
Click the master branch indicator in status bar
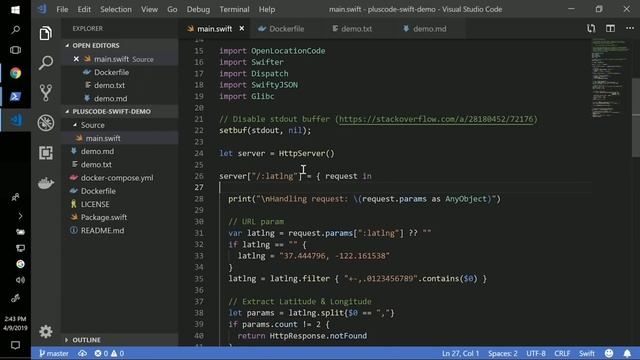pos(54,353)
